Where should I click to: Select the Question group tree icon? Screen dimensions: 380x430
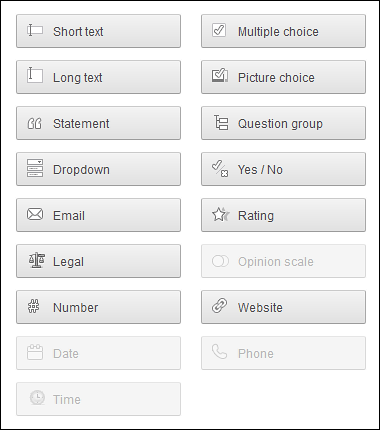click(x=221, y=122)
